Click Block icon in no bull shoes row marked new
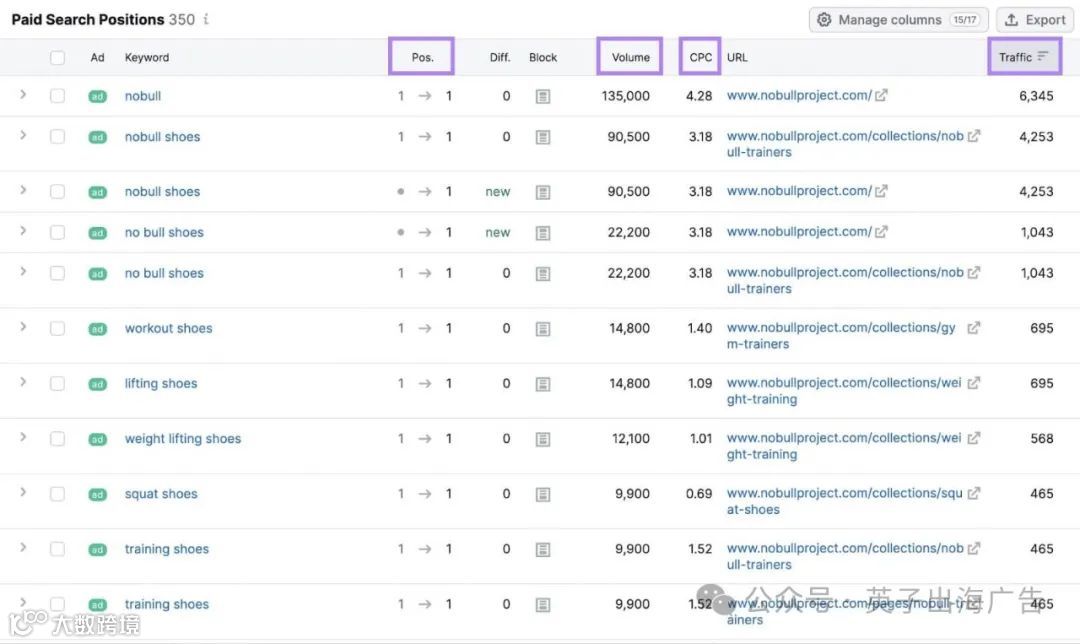Screen dimensions: 1080x644 [543, 233]
